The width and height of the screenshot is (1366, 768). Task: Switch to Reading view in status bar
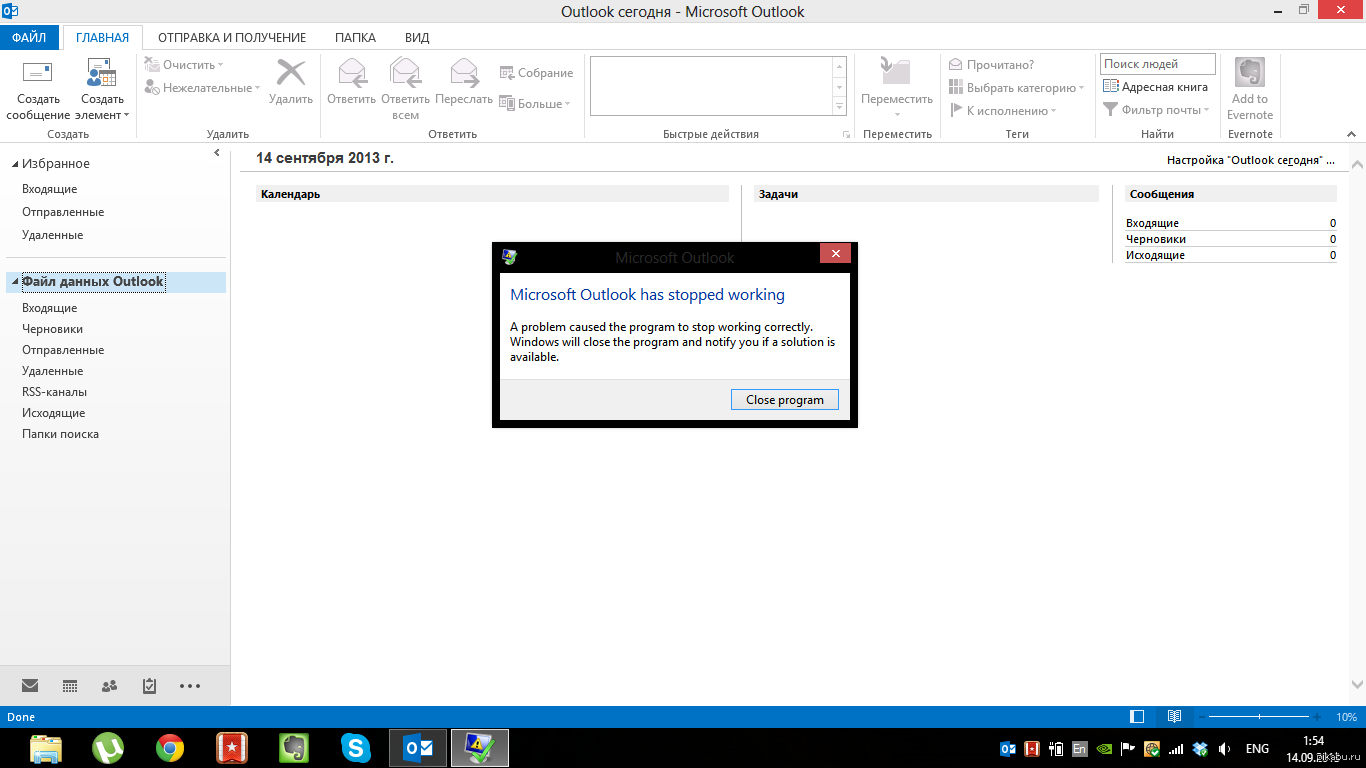1175,717
